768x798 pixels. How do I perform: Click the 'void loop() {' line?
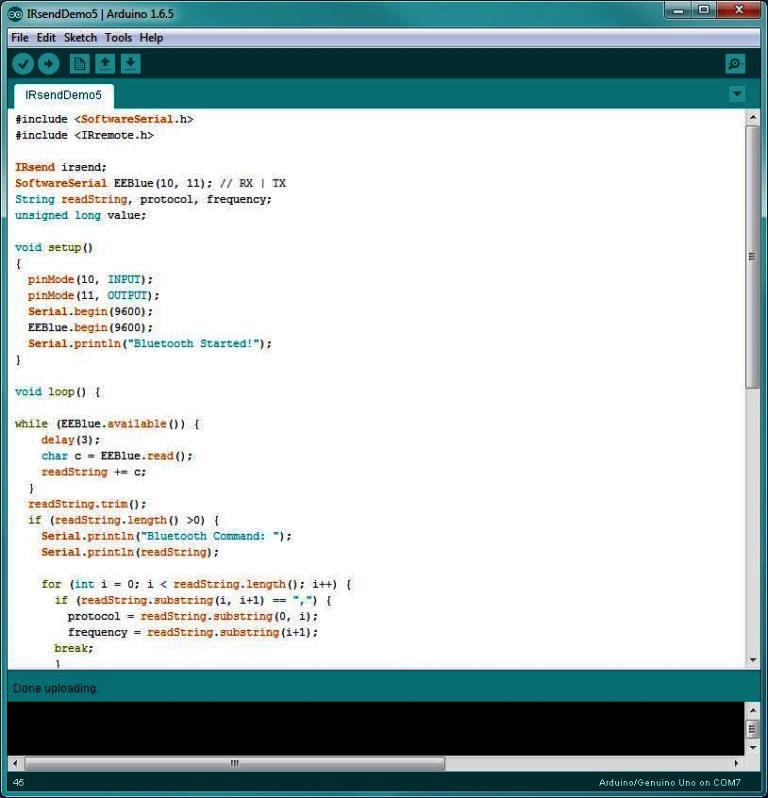(x=58, y=392)
